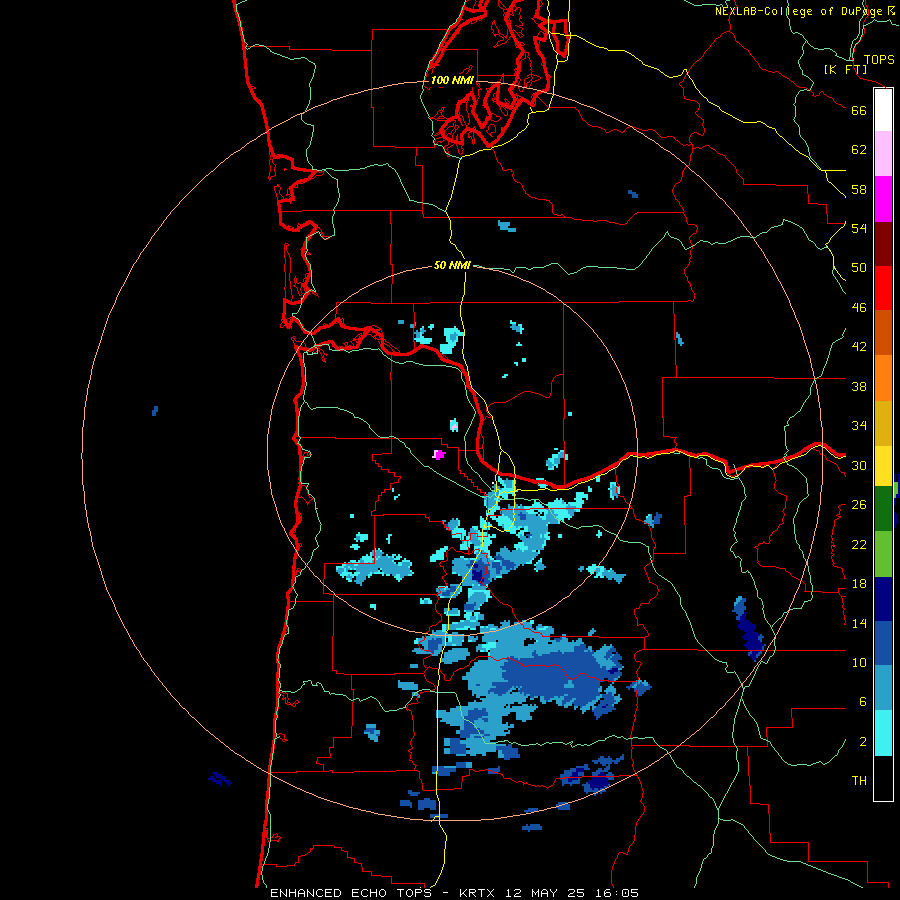Click the NEXLAB-College of DuPage title text

(798, 11)
